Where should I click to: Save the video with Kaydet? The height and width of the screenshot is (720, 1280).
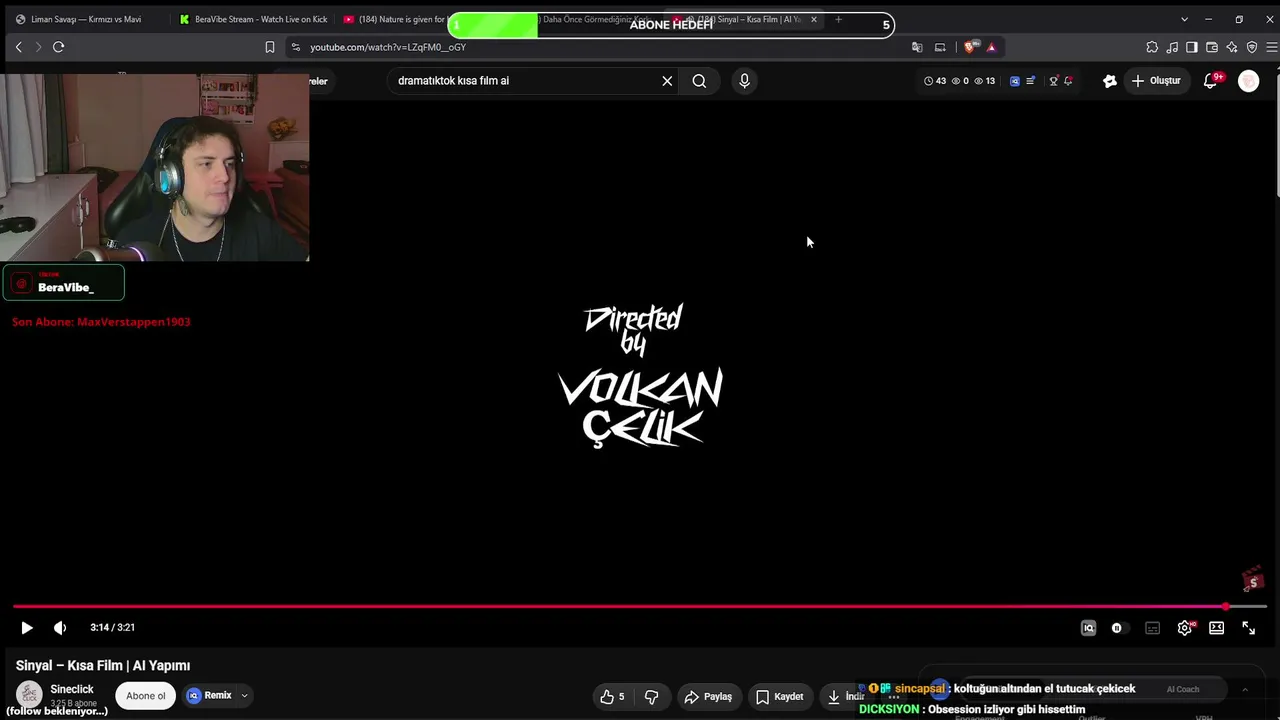tap(780, 697)
